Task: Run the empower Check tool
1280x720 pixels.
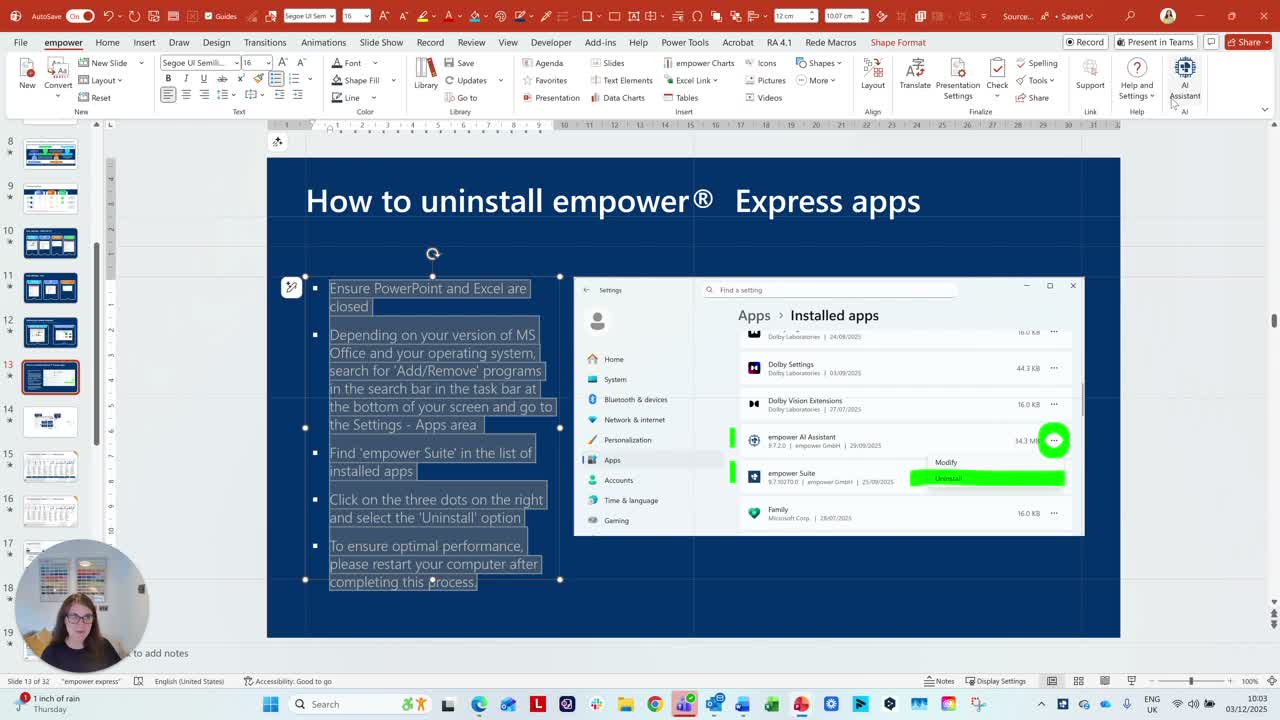Action: point(997,78)
